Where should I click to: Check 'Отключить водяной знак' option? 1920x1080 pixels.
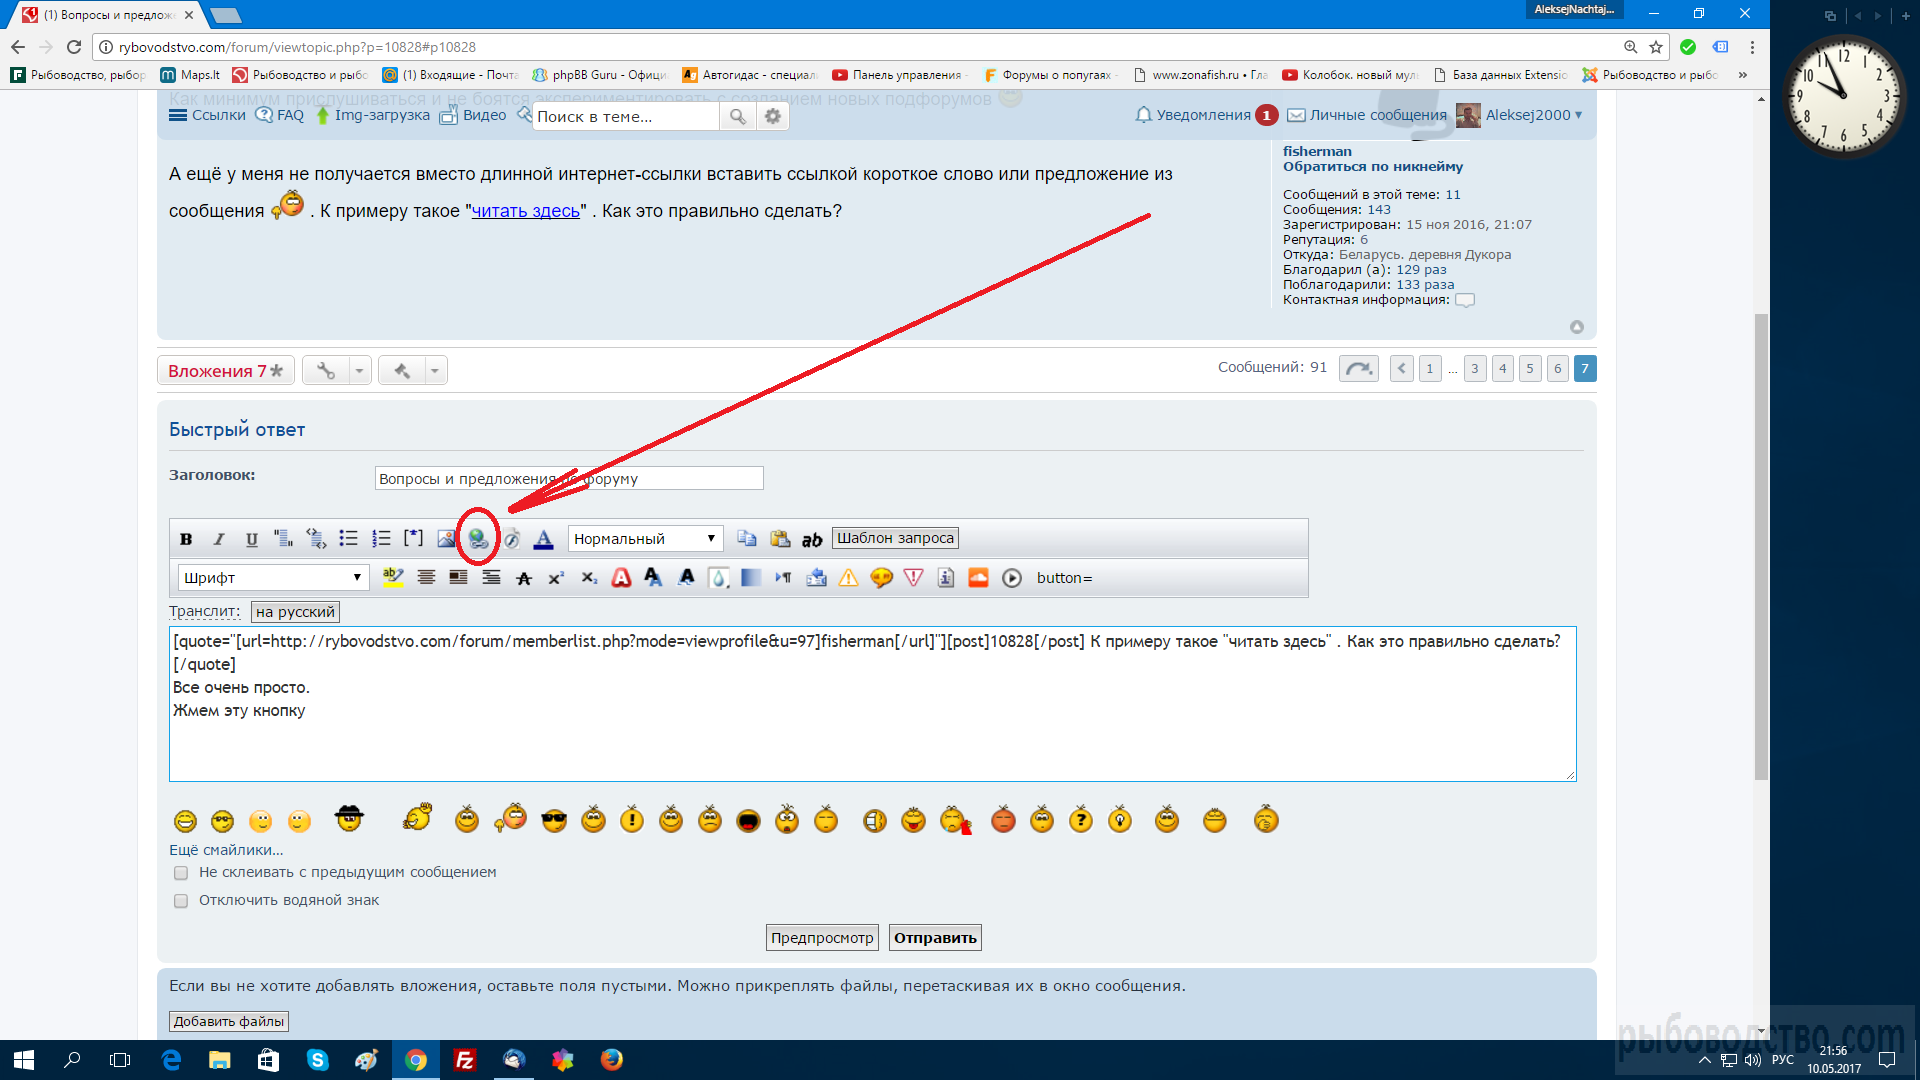coord(181,901)
